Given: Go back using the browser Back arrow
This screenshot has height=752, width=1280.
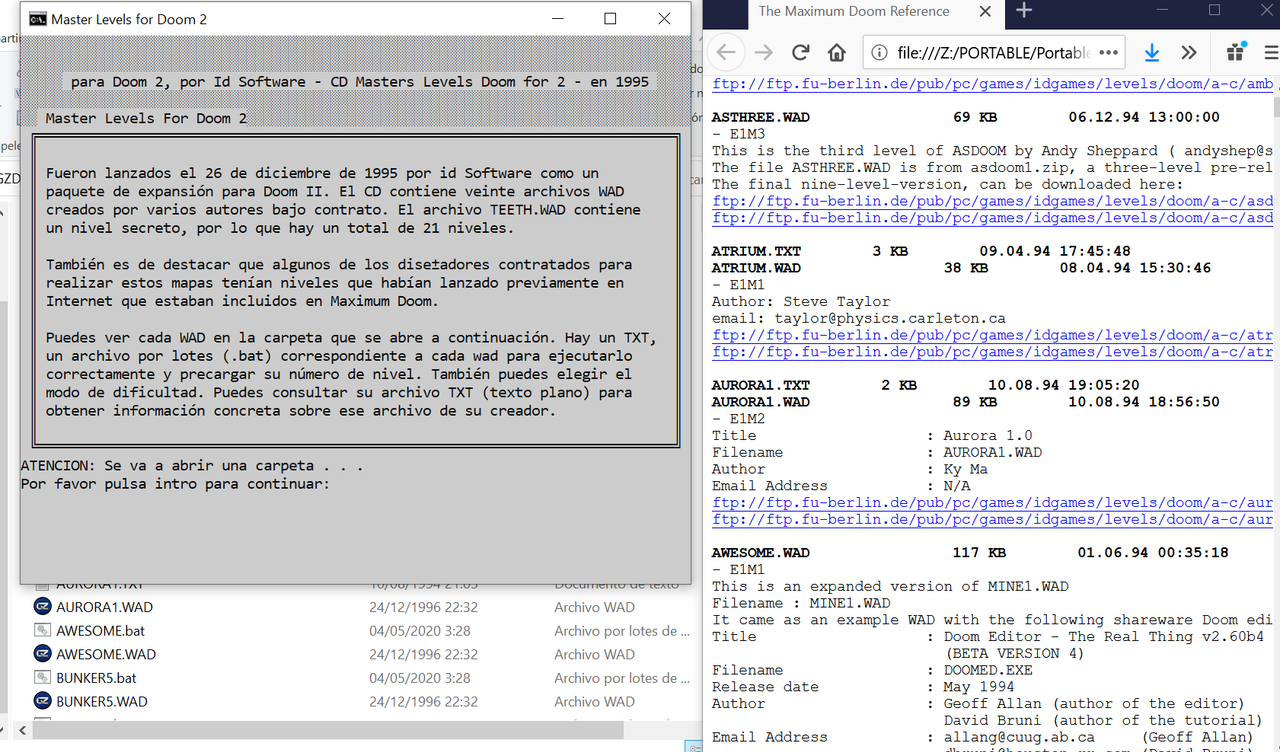Looking at the screenshot, I should click(x=727, y=52).
